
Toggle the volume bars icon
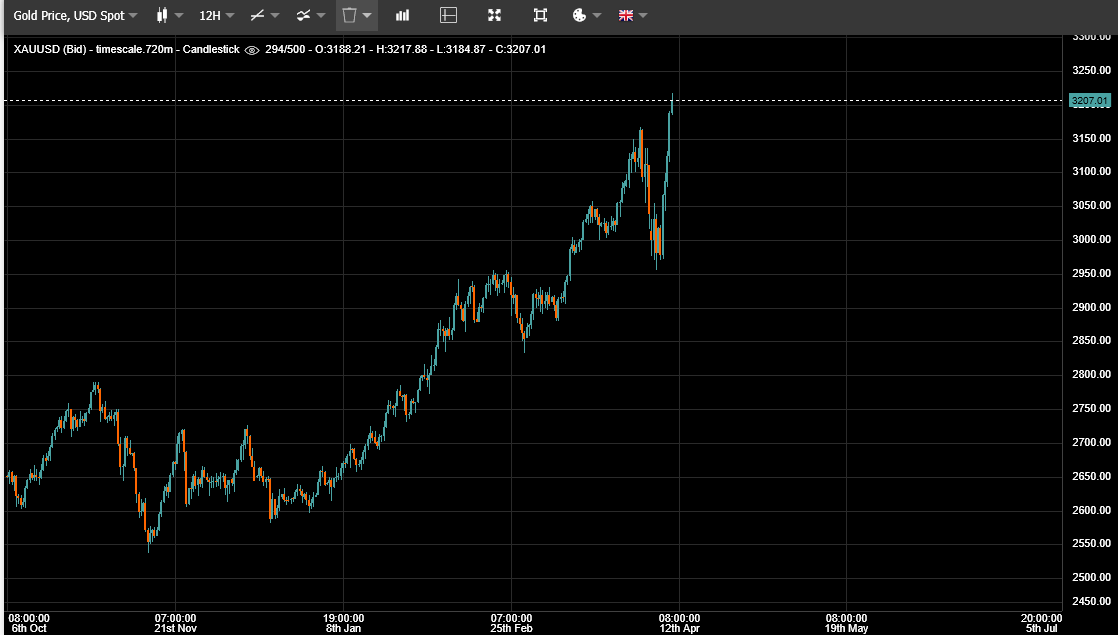[x=402, y=15]
